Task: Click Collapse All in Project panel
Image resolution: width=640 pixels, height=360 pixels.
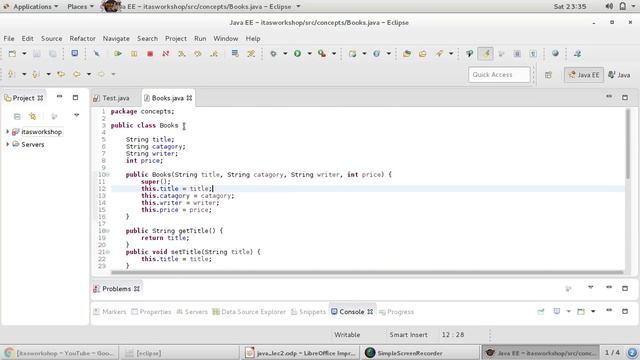Action: click(x=17, y=116)
